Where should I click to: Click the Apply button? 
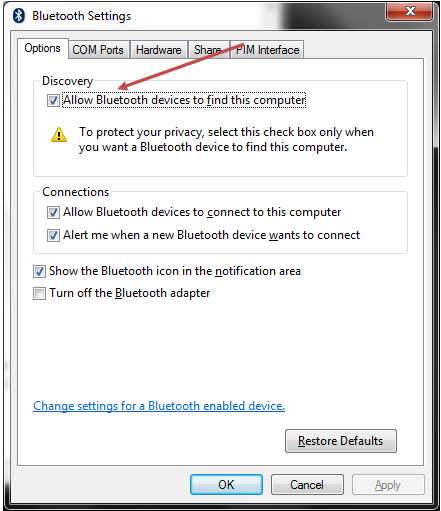coord(388,484)
